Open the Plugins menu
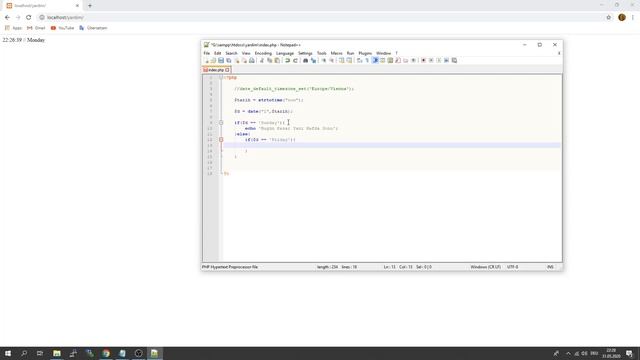 [365, 53]
